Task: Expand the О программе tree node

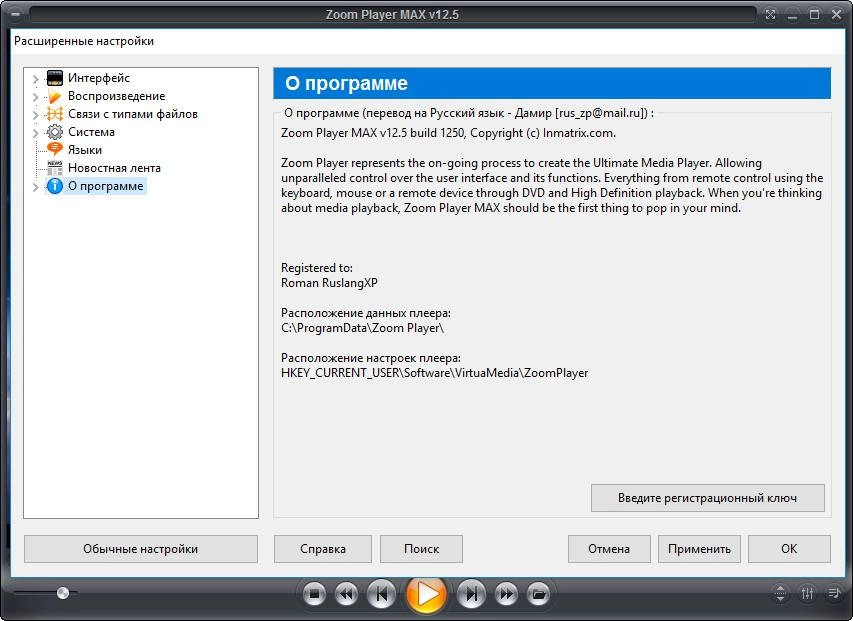Action: [35, 187]
